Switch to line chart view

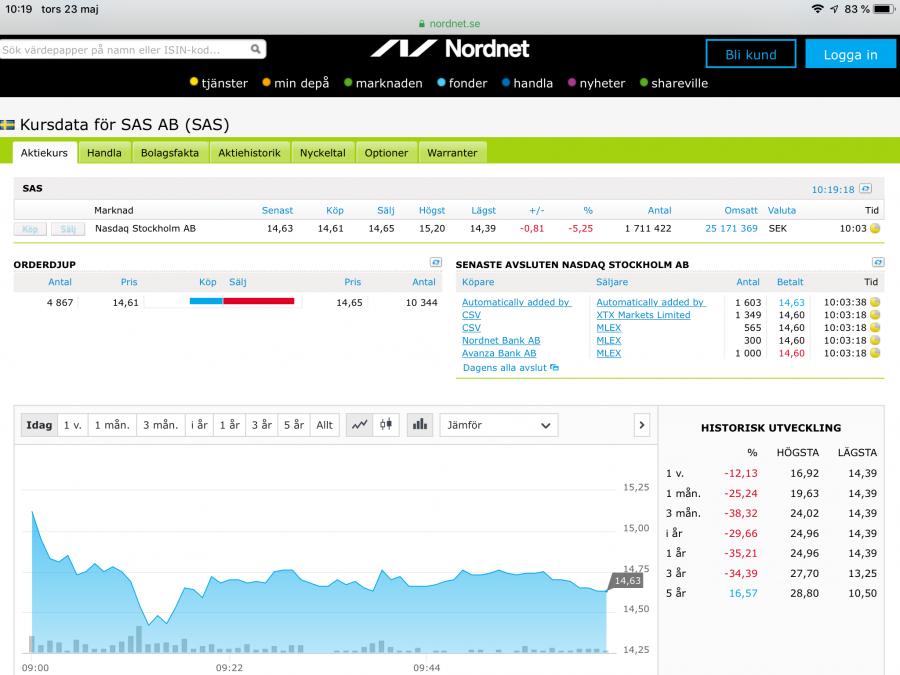(359, 425)
